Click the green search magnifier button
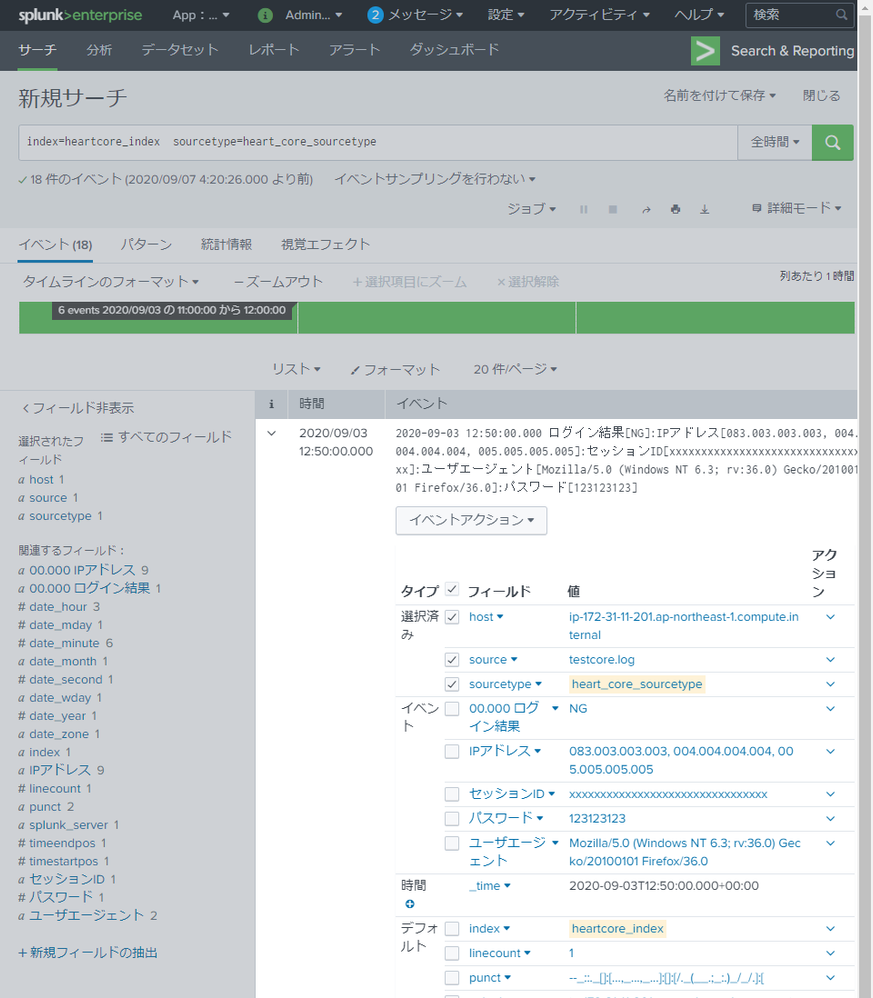Screen dimensions: 873x998 832,142
